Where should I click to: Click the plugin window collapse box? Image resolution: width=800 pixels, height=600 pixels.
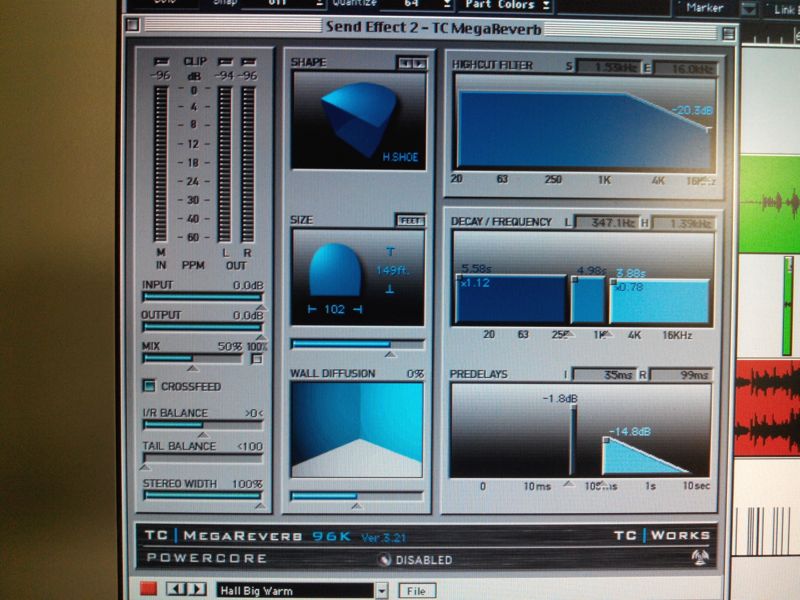coord(729,34)
